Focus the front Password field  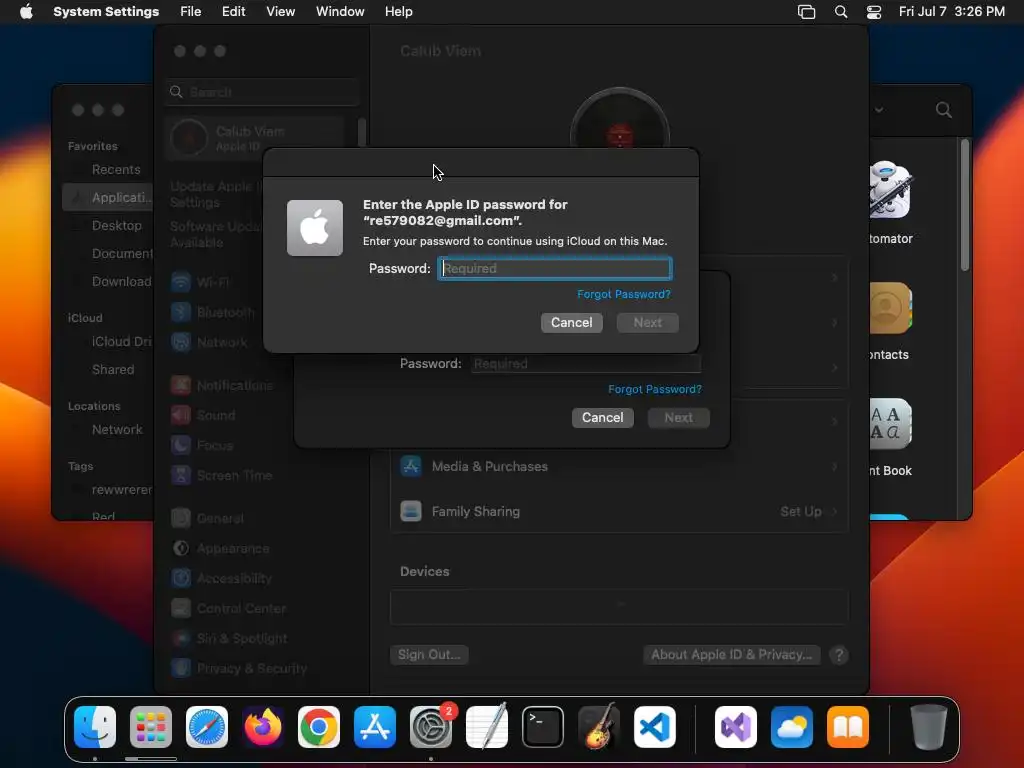click(554, 268)
